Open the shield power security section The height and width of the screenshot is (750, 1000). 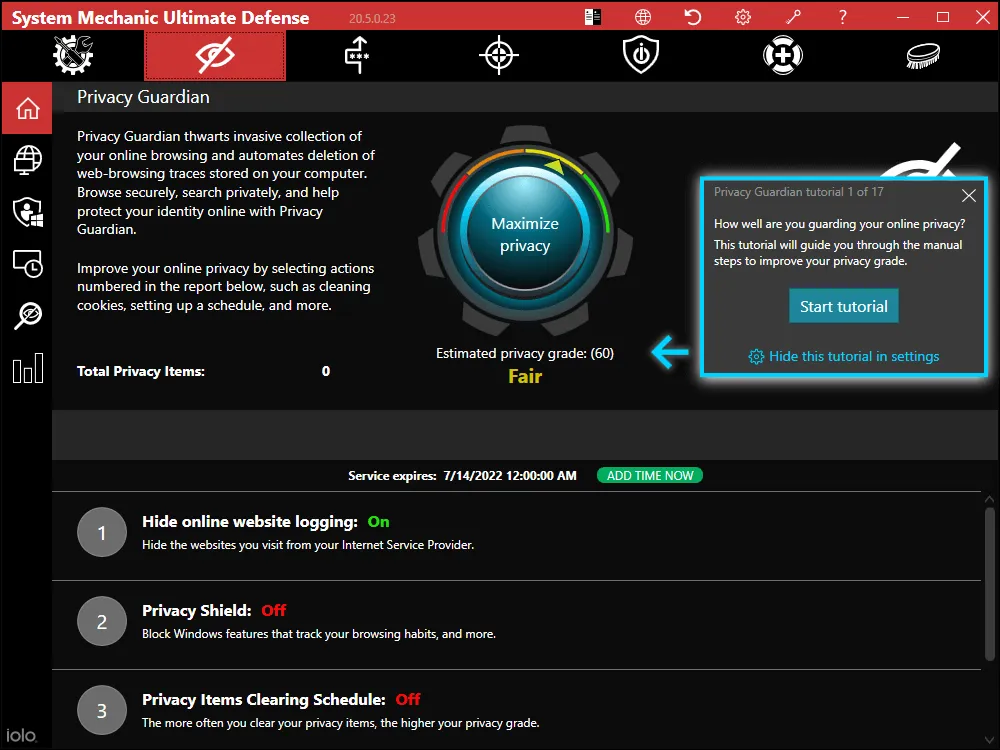(641, 55)
